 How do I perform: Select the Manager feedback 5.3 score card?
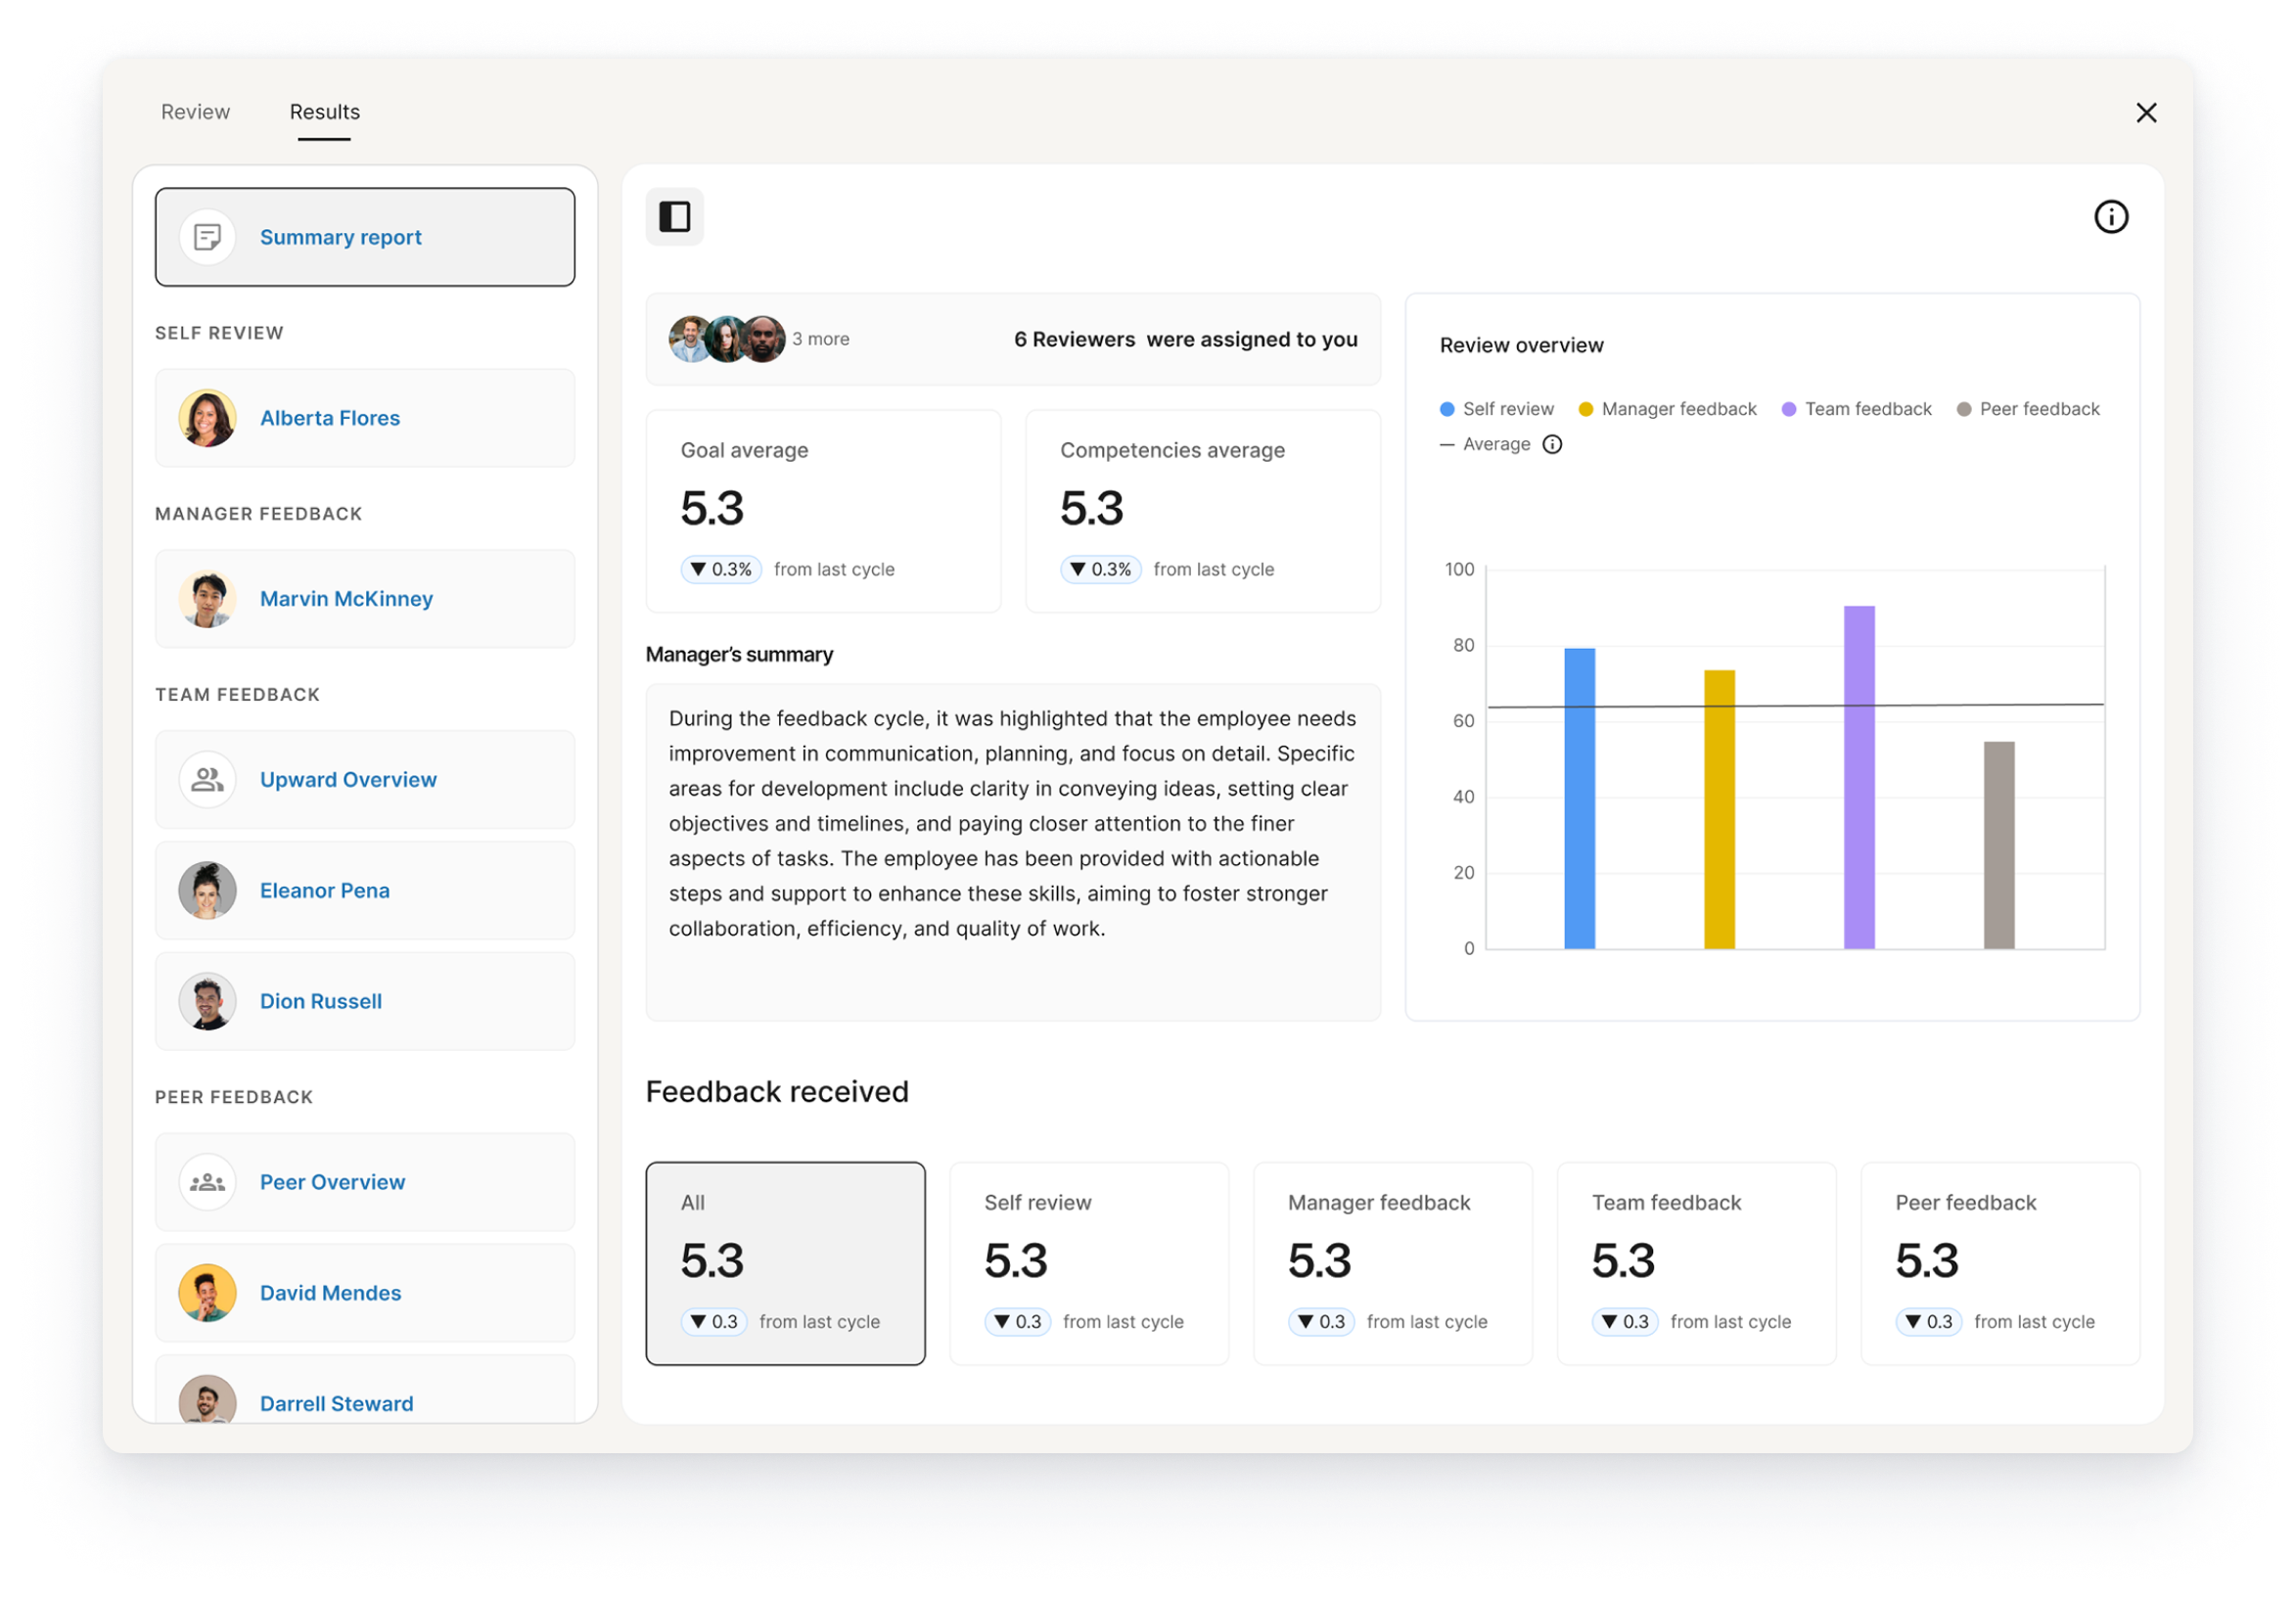click(1392, 1263)
